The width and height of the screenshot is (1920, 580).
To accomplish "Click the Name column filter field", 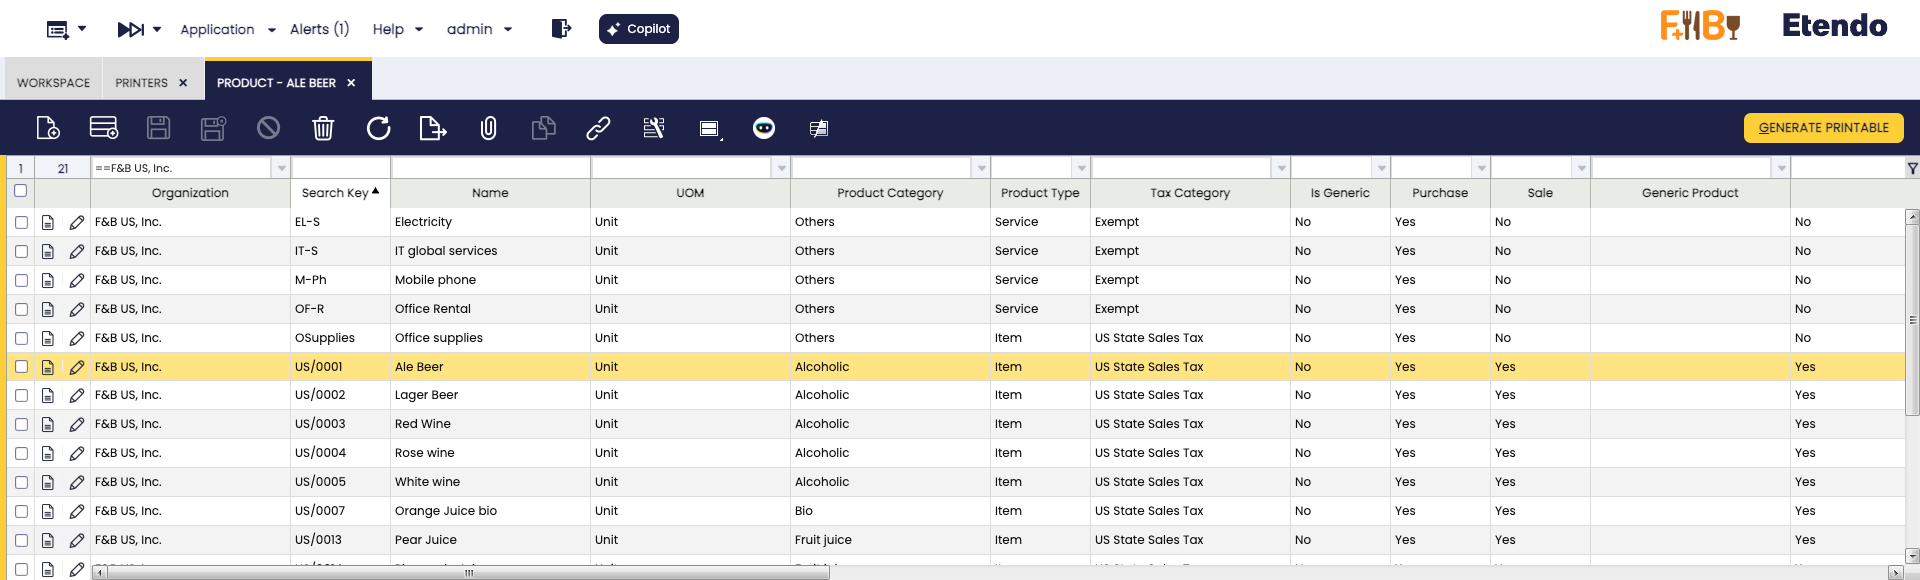I will click(x=490, y=168).
